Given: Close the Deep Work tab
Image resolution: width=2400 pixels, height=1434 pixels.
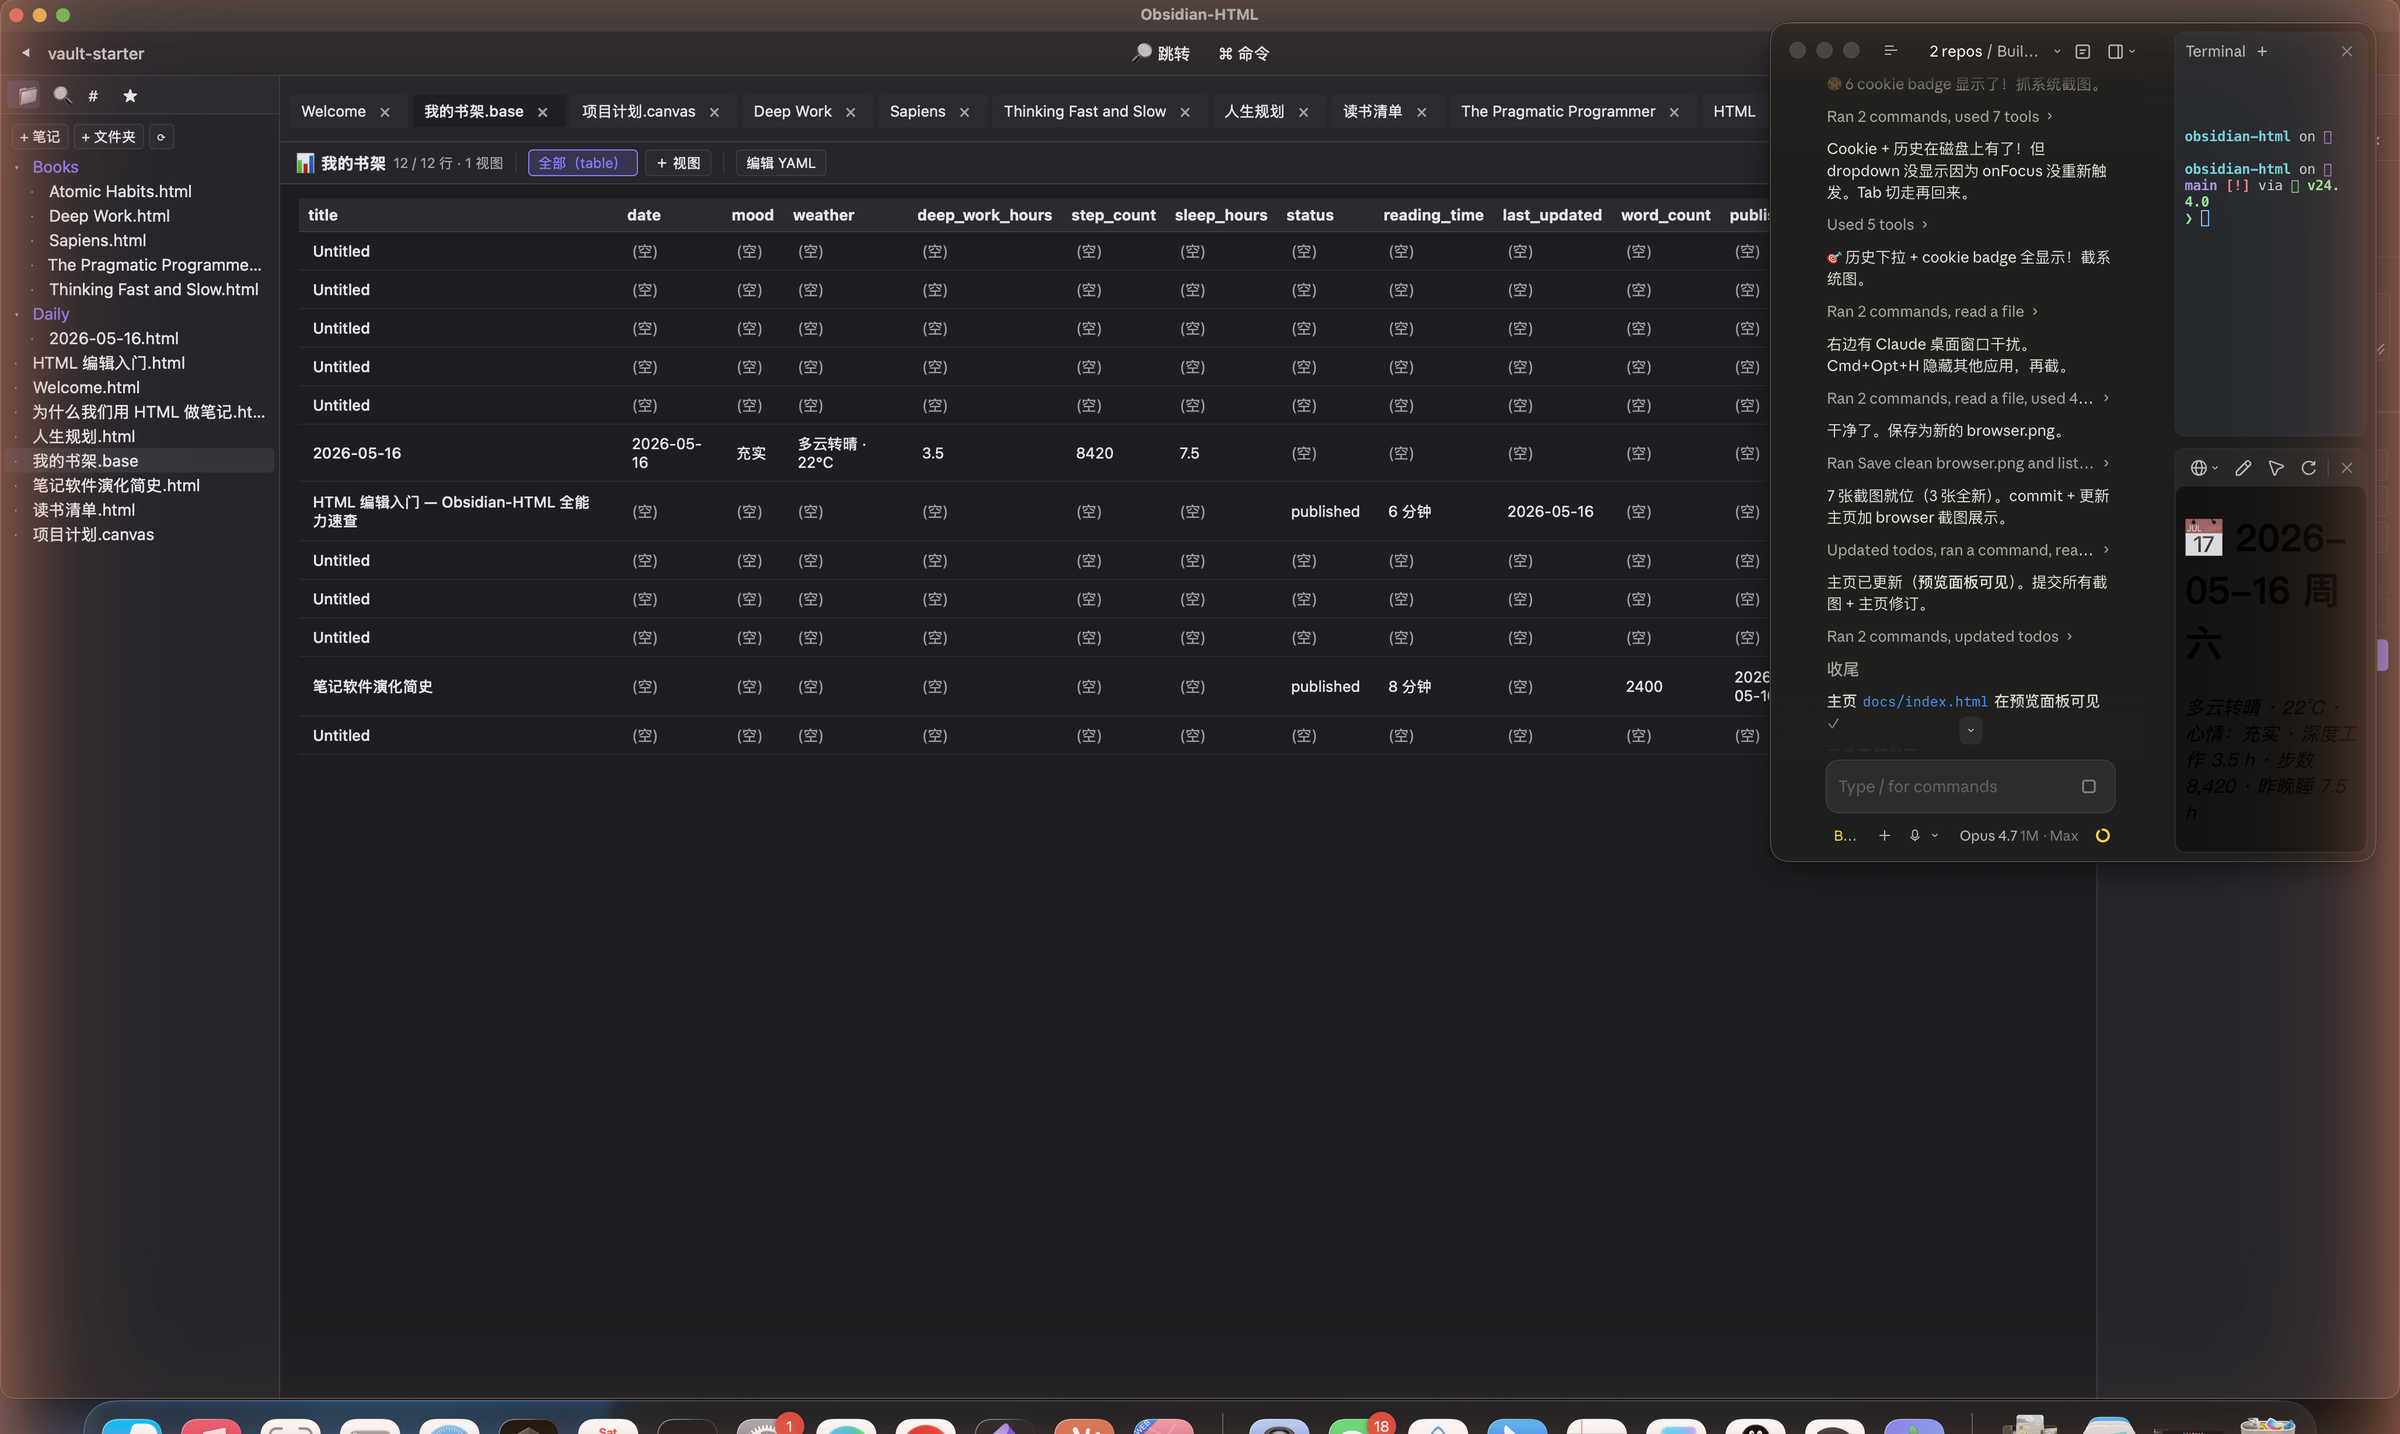Looking at the screenshot, I should [x=851, y=112].
